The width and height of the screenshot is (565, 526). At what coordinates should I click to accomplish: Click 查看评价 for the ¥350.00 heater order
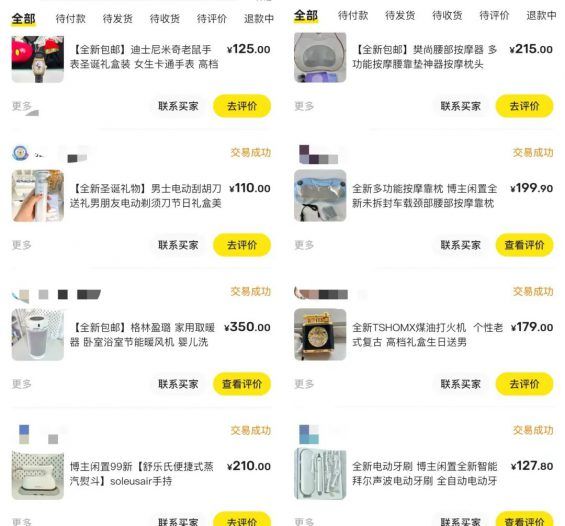coord(242,384)
